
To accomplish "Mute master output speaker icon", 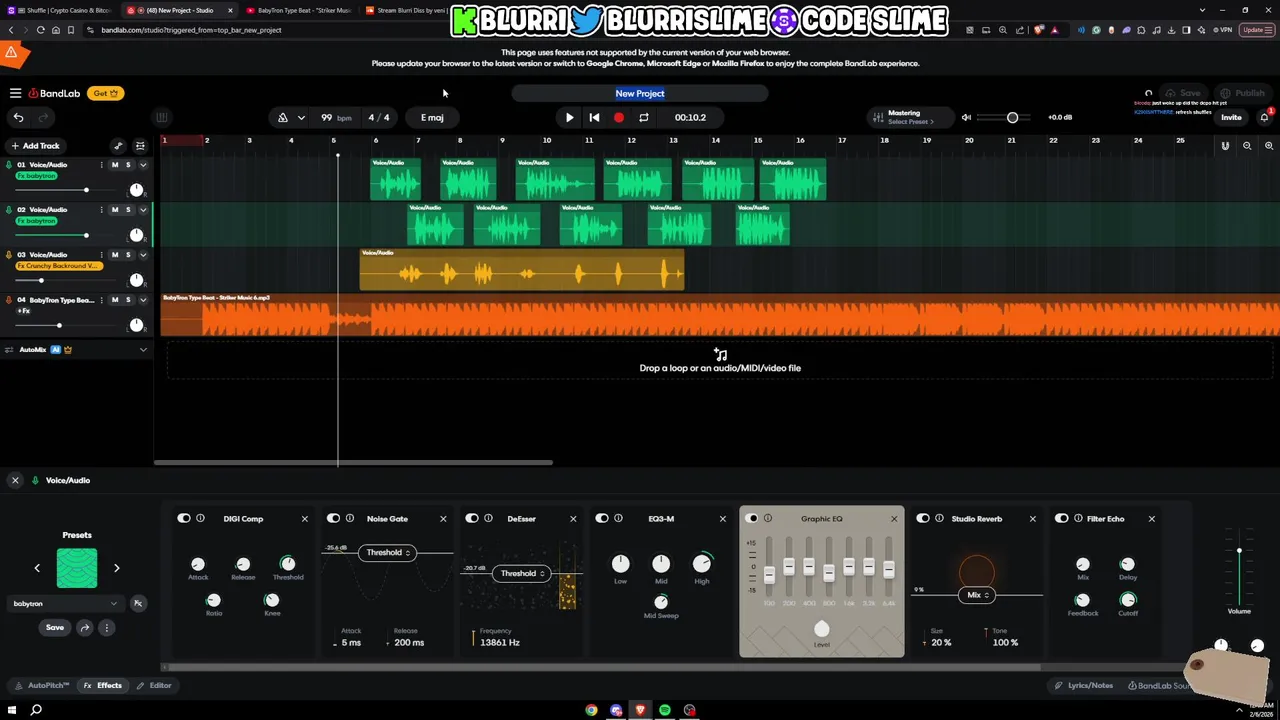I will pos(966,118).
